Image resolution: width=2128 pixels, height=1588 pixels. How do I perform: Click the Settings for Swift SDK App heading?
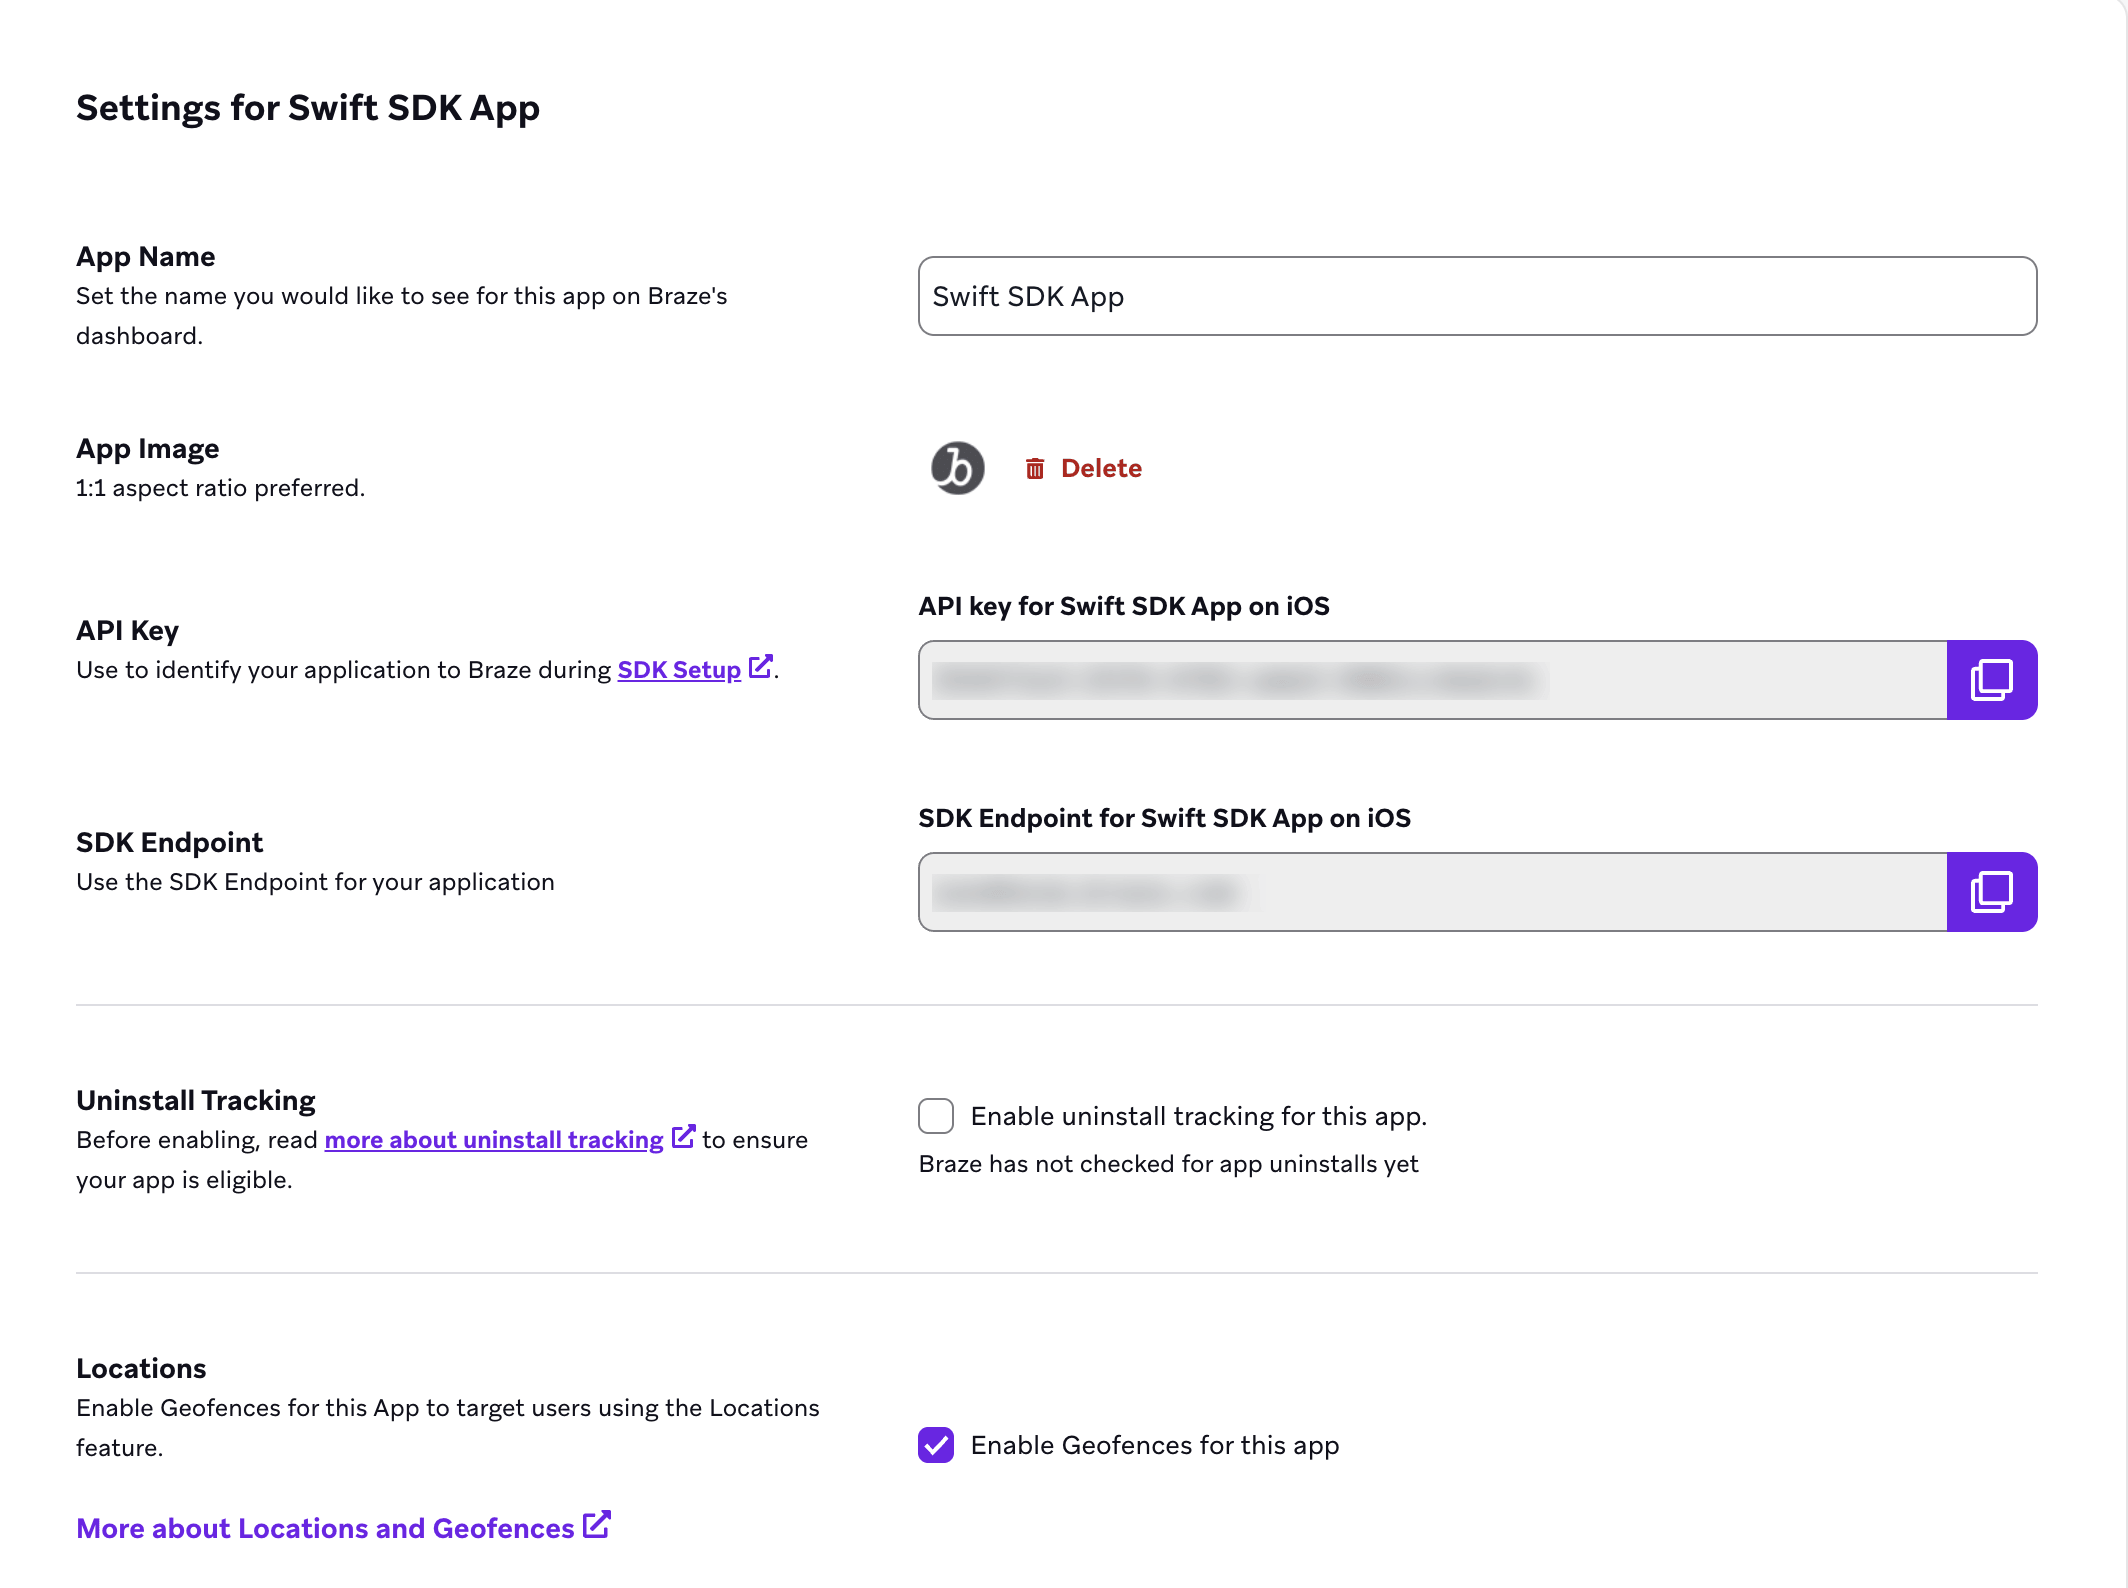pyautogui.click(x=308, y=108)
